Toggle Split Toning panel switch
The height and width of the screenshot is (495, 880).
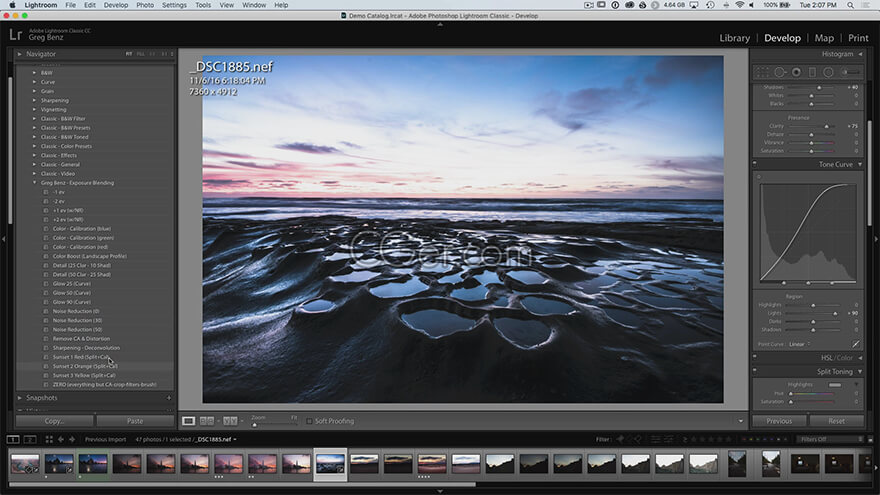(x=755, y=372)
